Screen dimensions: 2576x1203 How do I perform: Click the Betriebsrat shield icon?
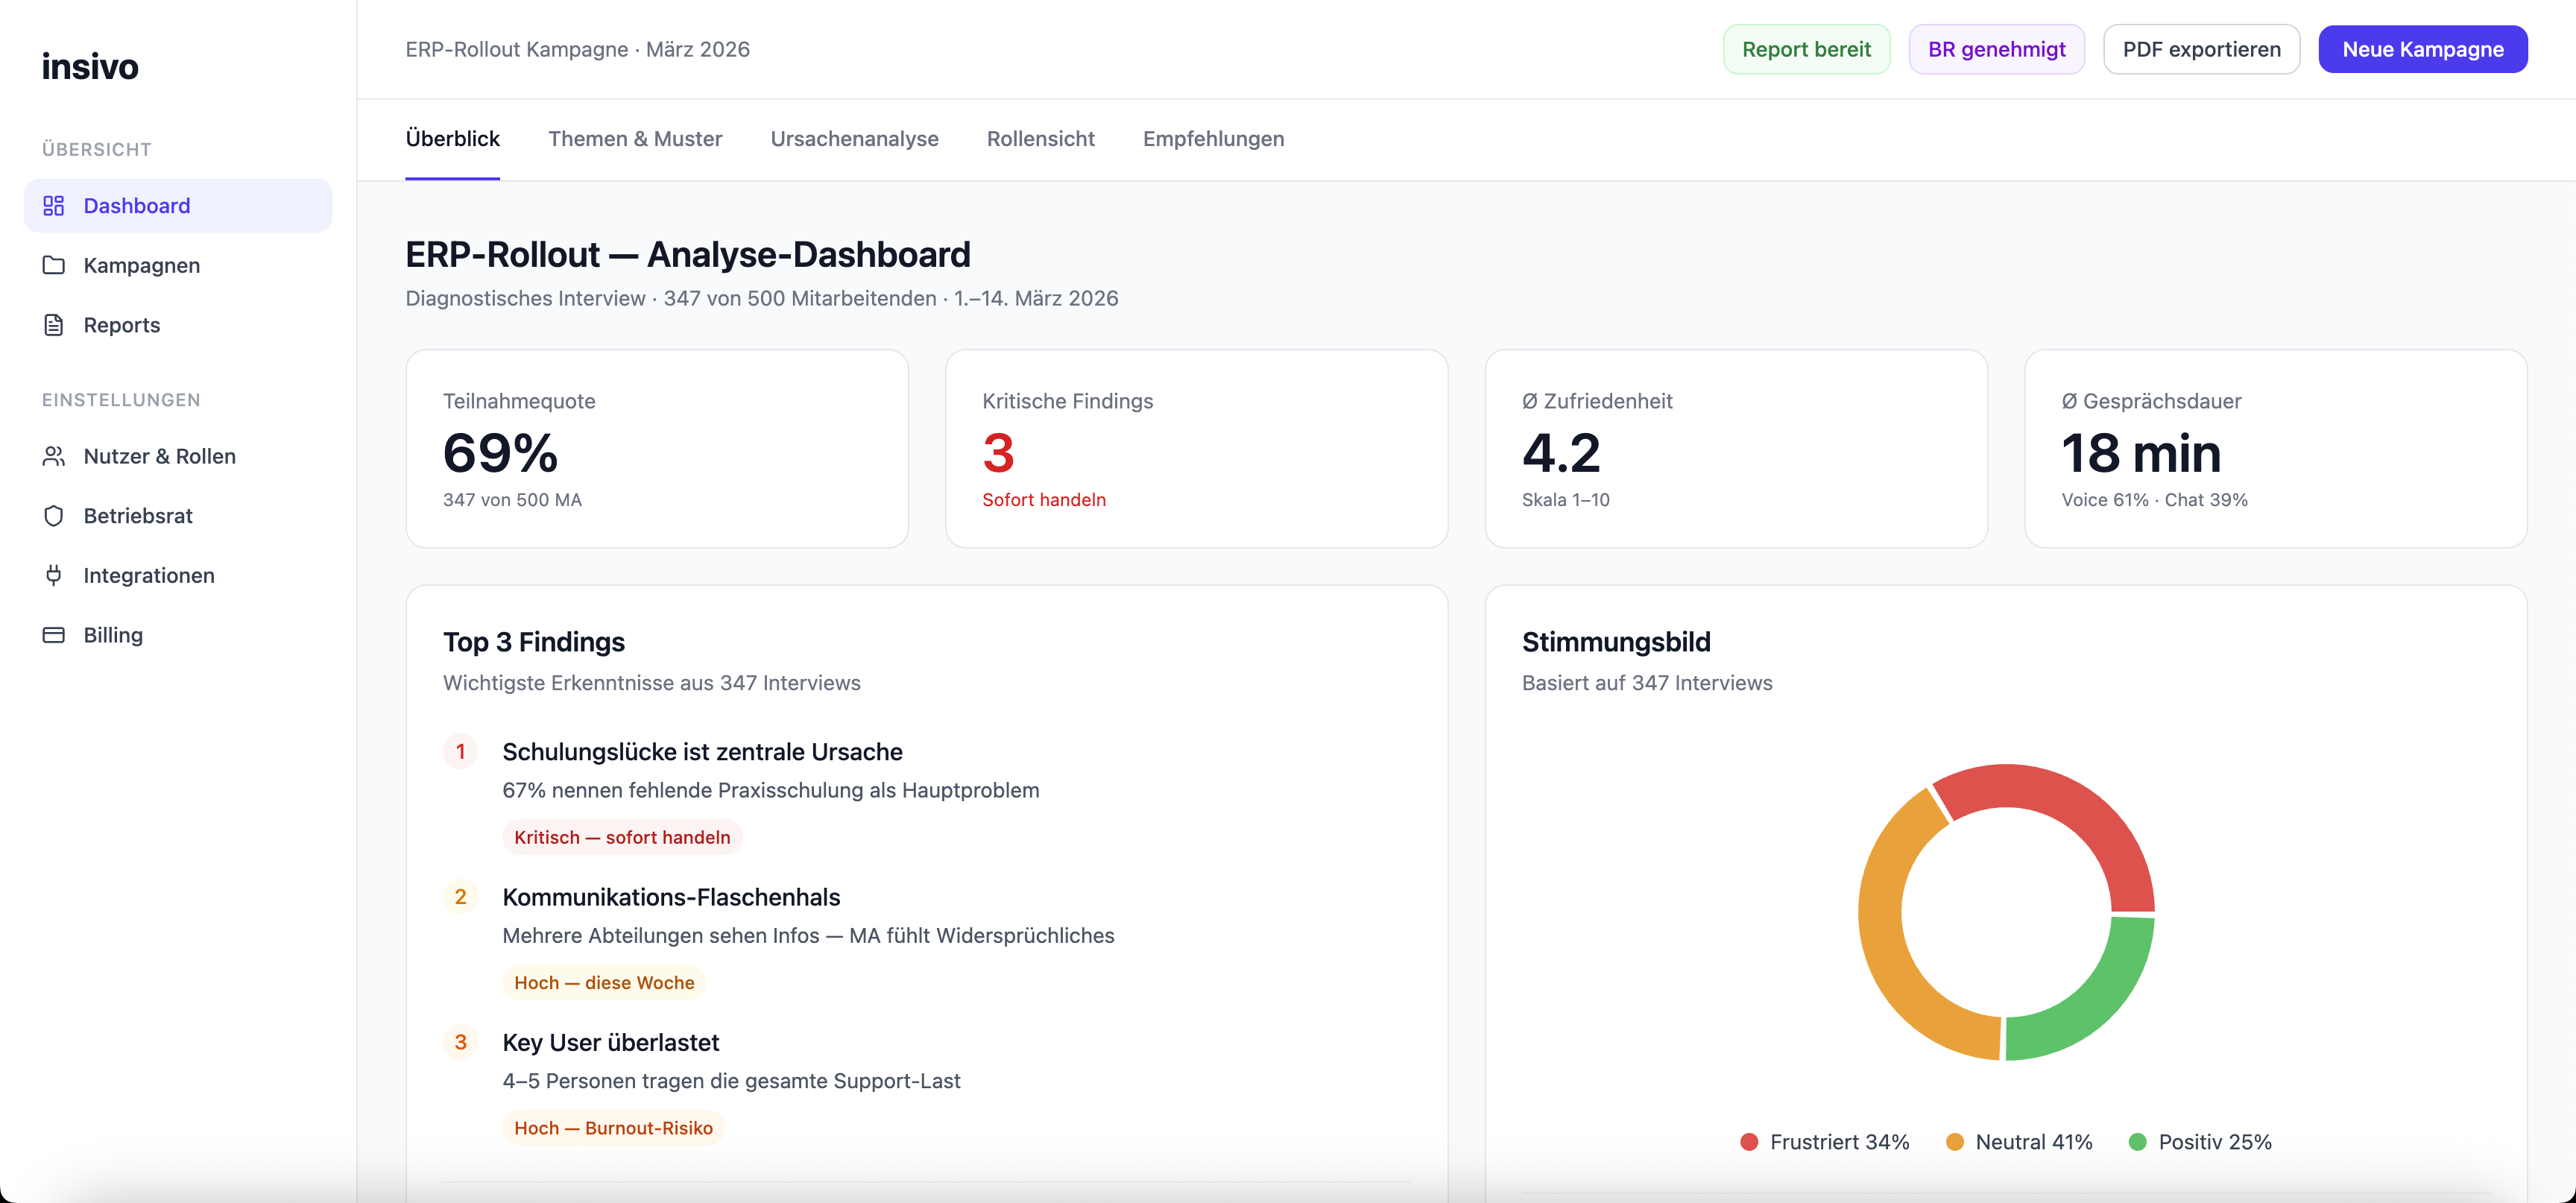click(x=54, y=516)
